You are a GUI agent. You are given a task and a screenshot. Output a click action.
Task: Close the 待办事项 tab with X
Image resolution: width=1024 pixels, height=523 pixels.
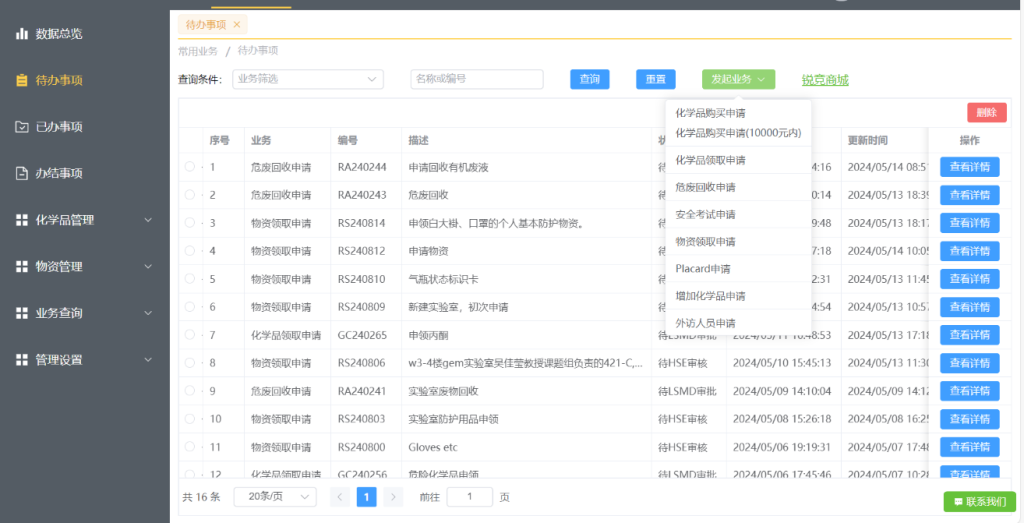[237, 24]
